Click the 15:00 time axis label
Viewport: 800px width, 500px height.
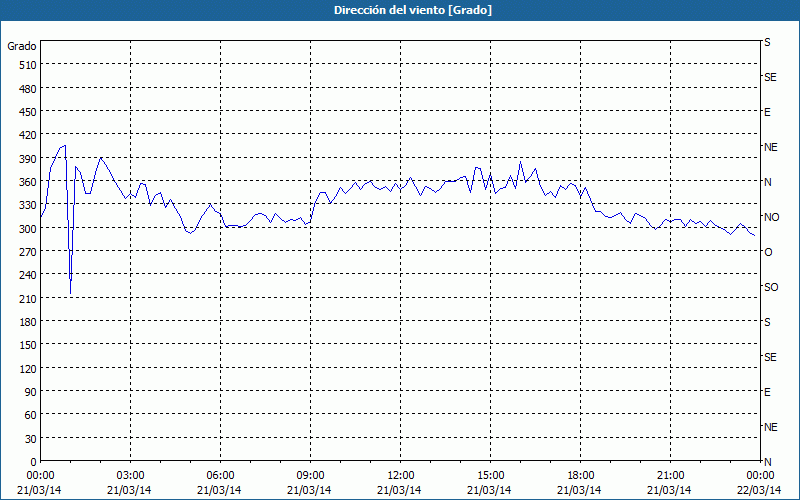(x=490, y=476)
